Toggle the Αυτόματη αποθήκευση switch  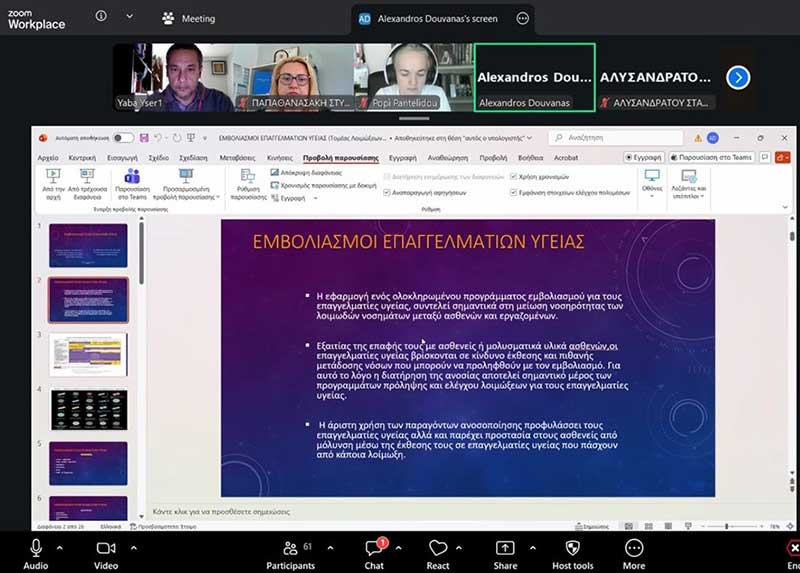tap(123, 138)
